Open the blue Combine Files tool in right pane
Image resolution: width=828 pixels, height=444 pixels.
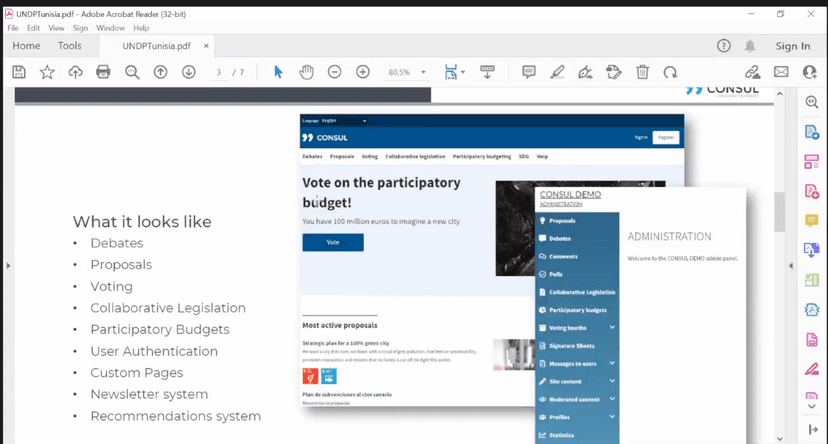(x=812, y=250)
